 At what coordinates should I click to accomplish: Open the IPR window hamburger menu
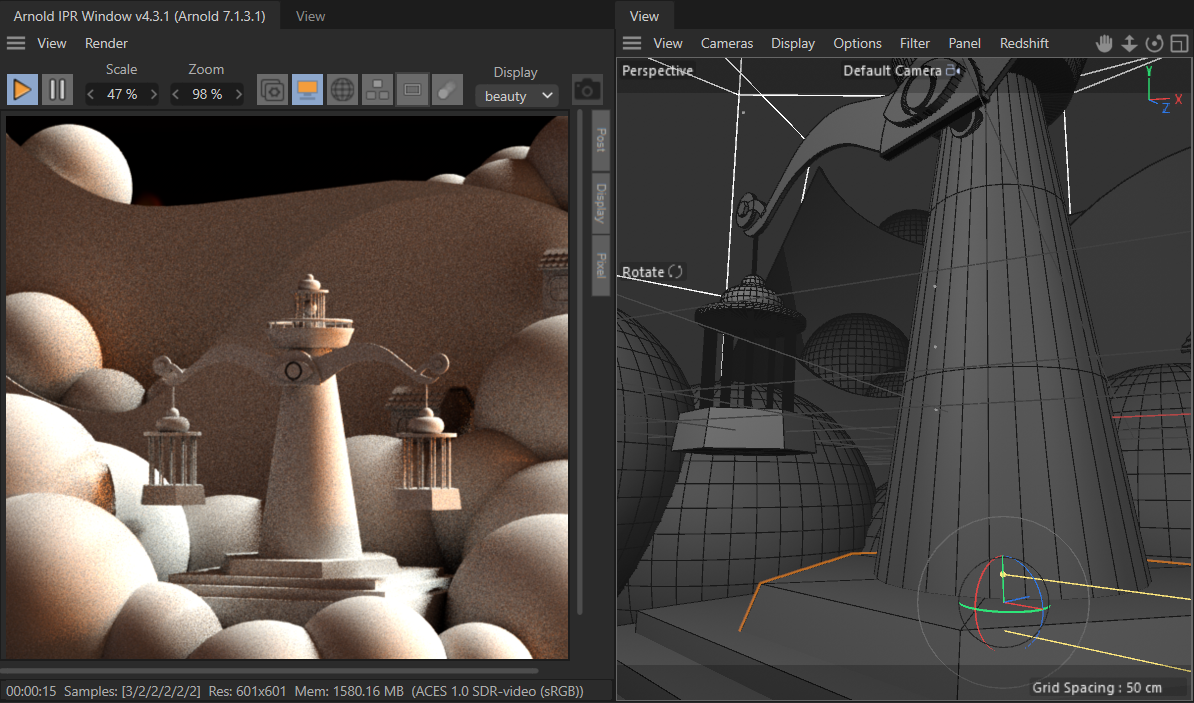click(16, 43)
